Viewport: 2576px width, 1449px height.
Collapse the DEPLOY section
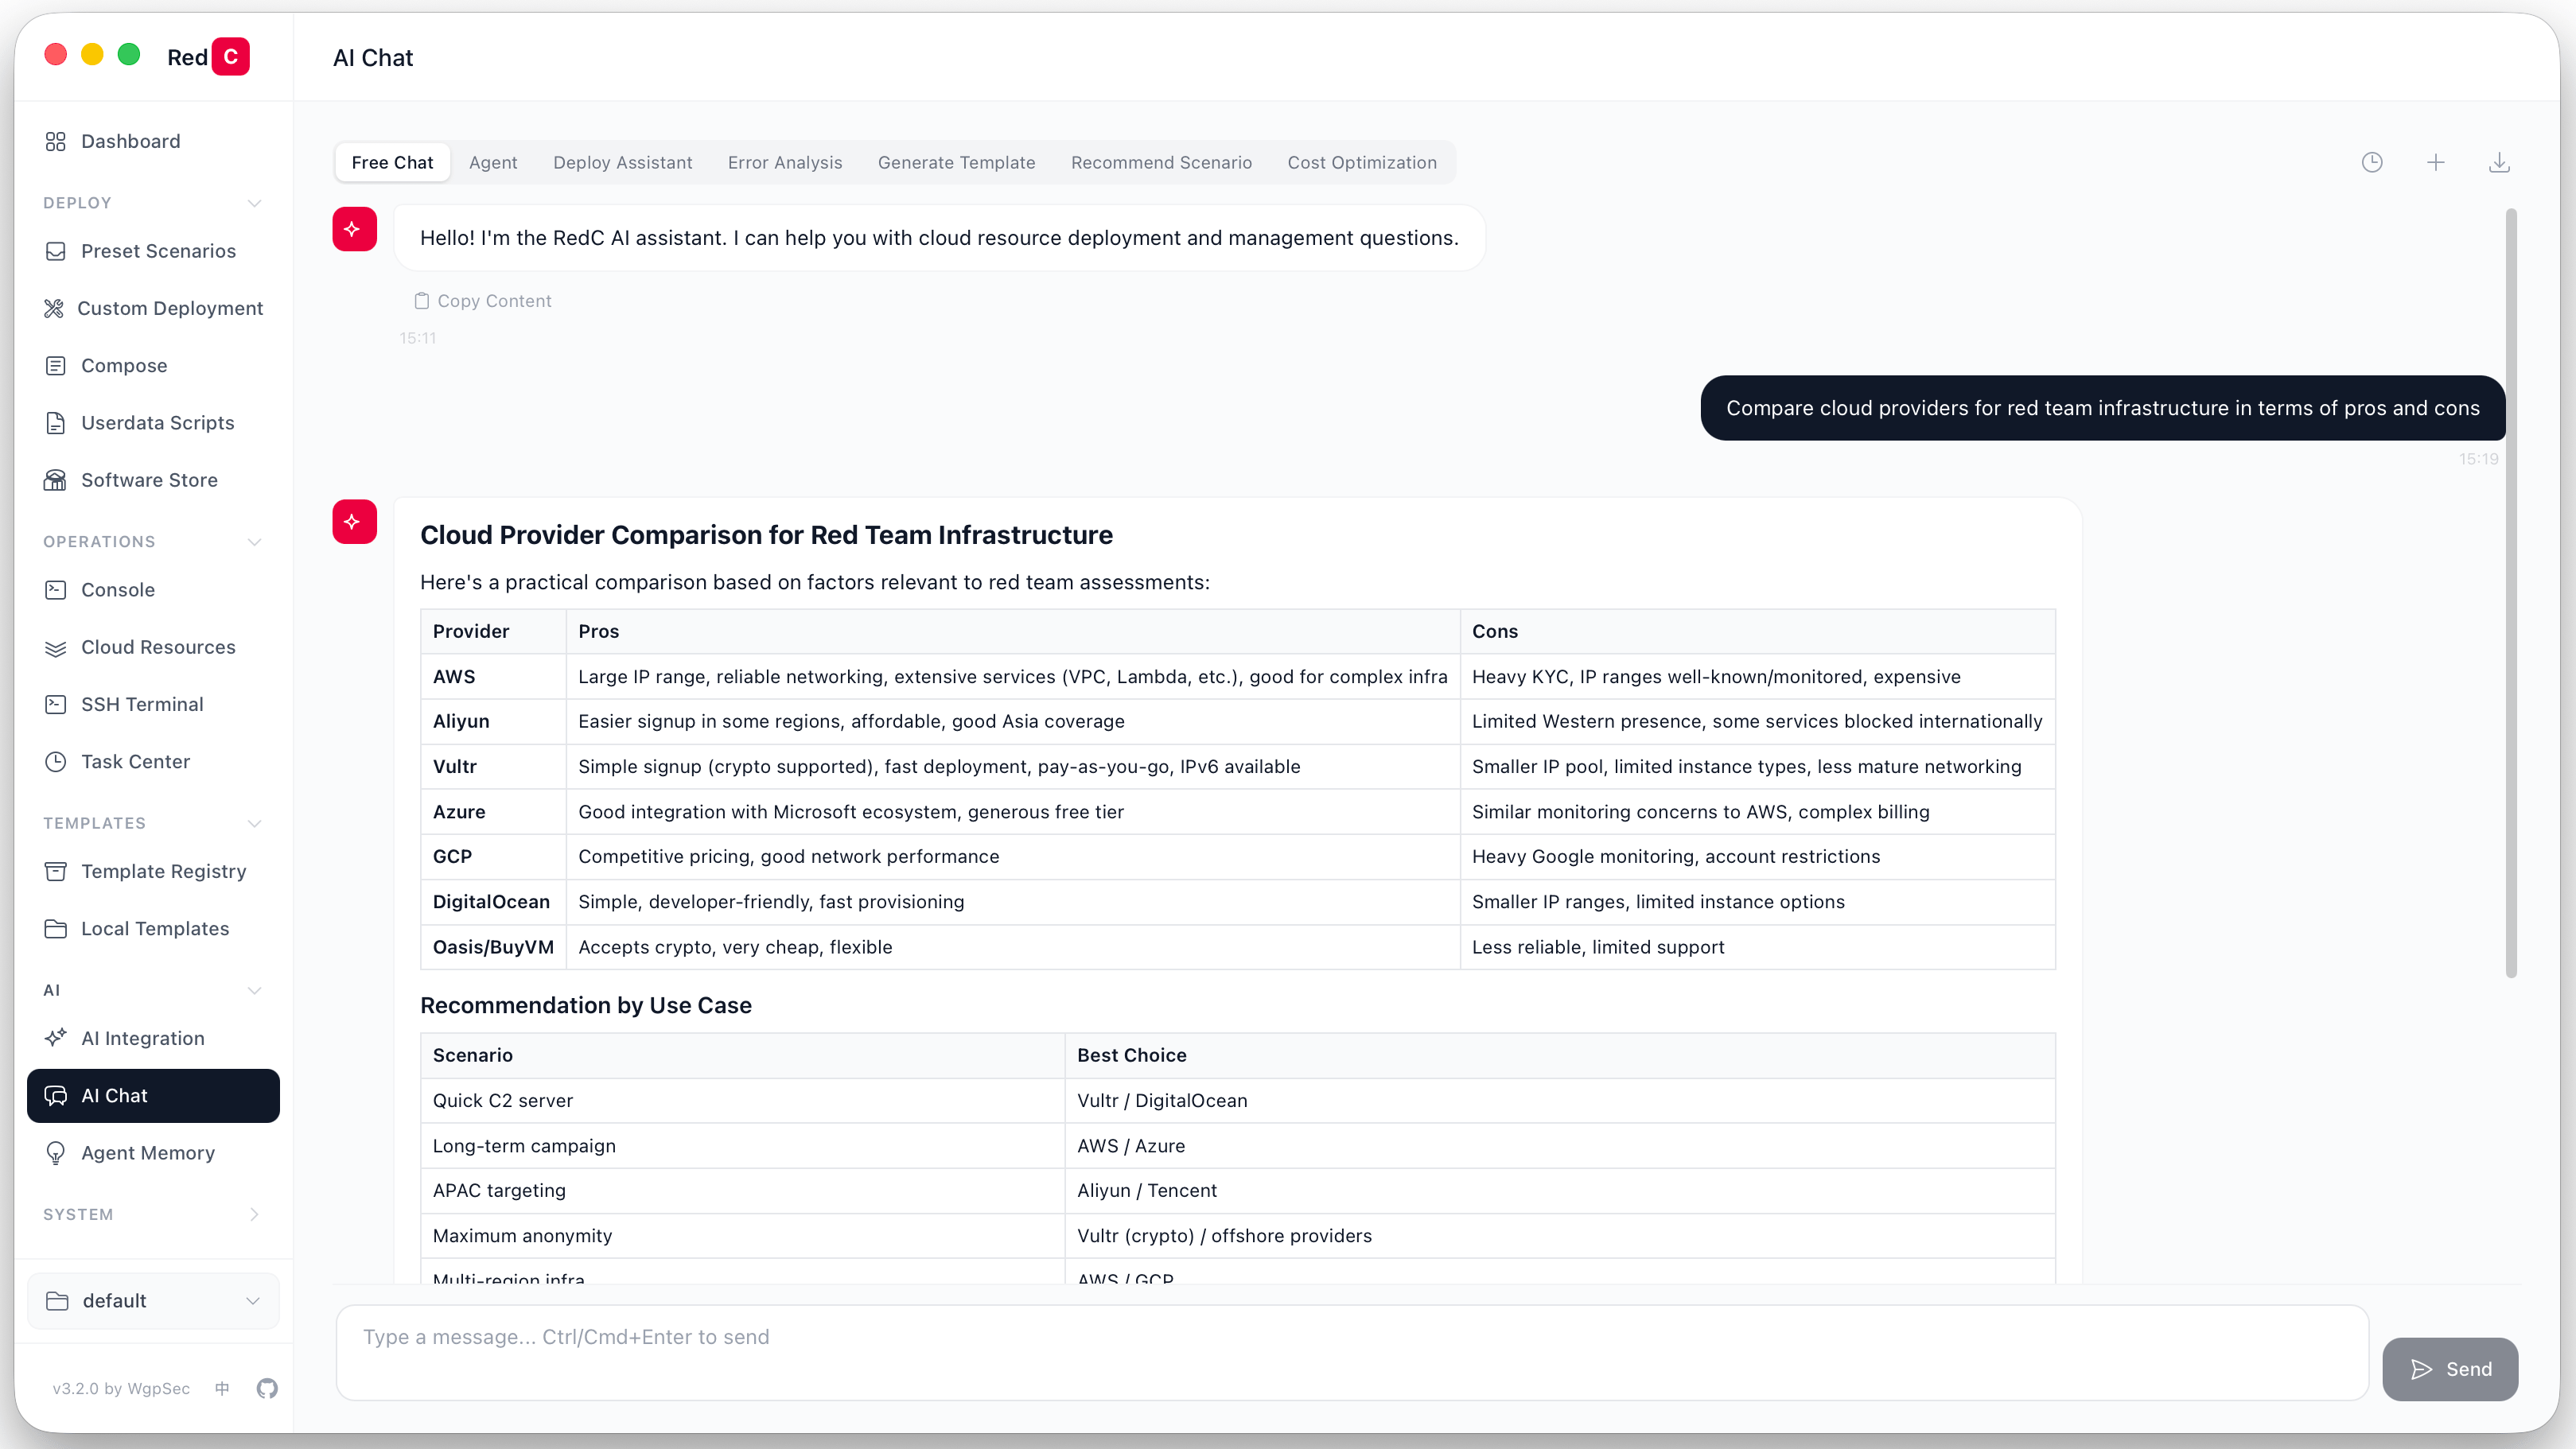point(255,203)
